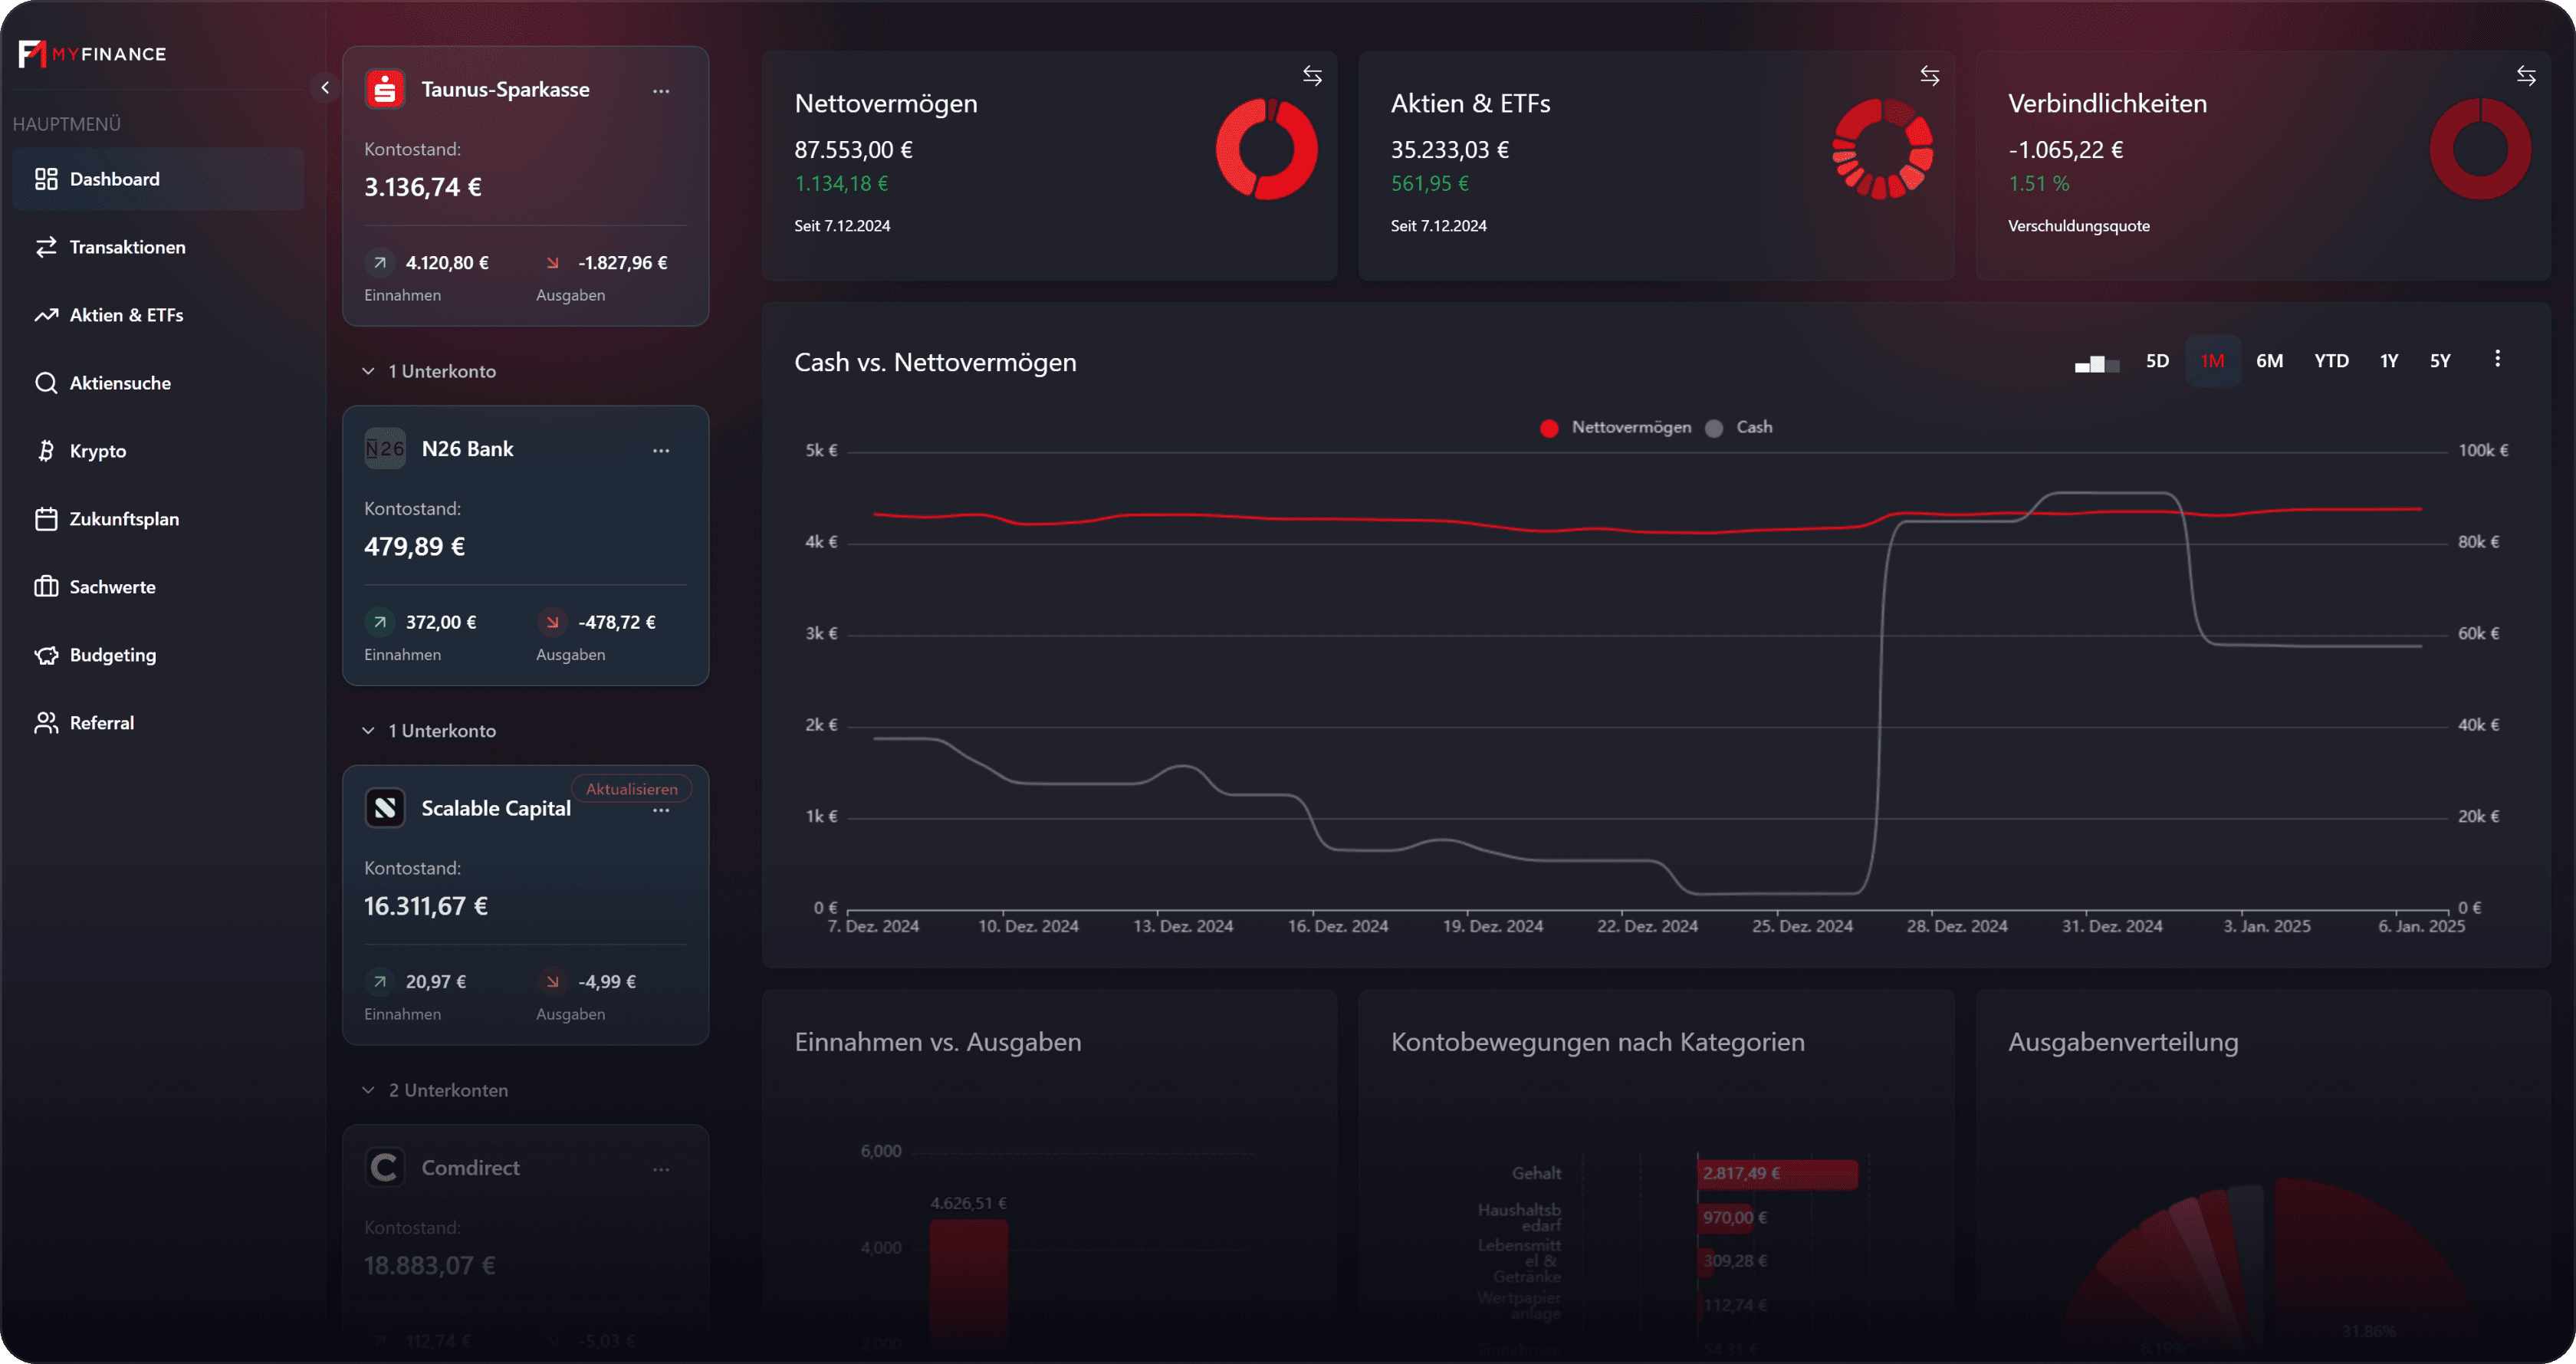Navigate to Zukunftsplan
Screen dimensions: 2576x1364
(158, 519)
